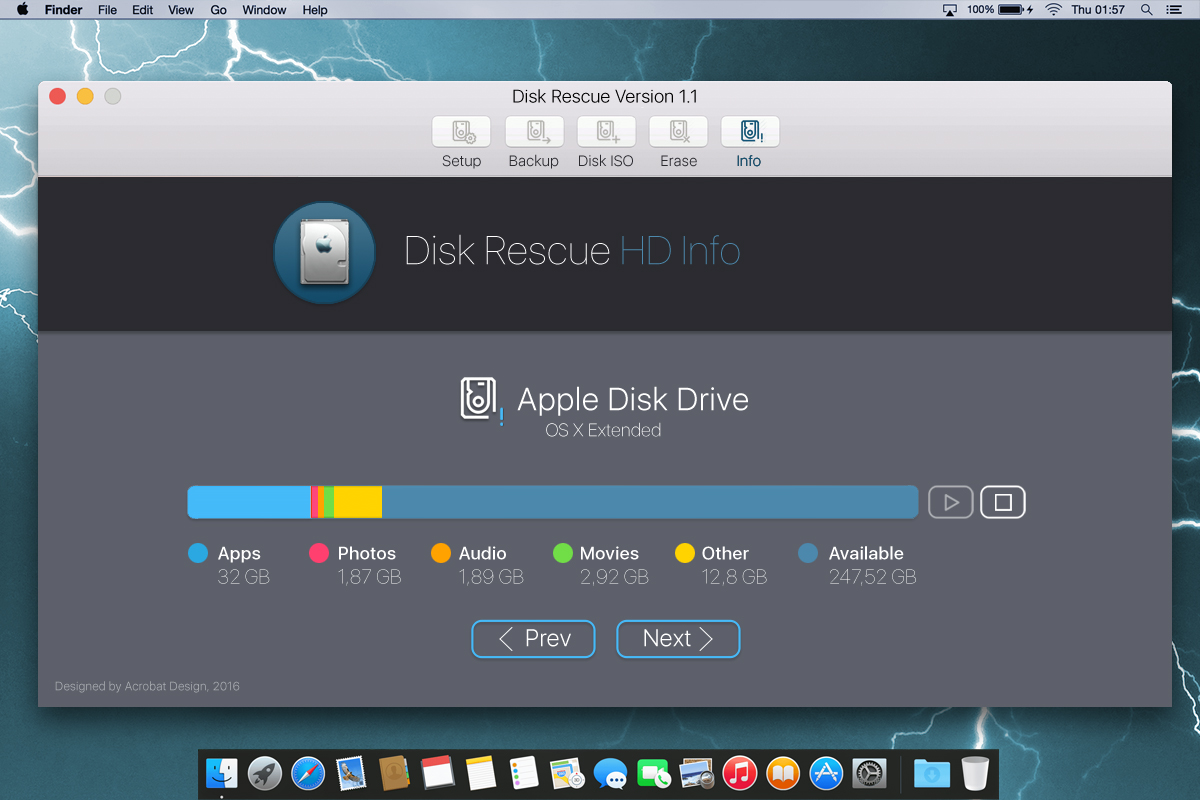Image resolution: width=1200 pixels, height=800 pixels.
Task: Click the "OS X Extended" format label
Action: click(603, 430)
